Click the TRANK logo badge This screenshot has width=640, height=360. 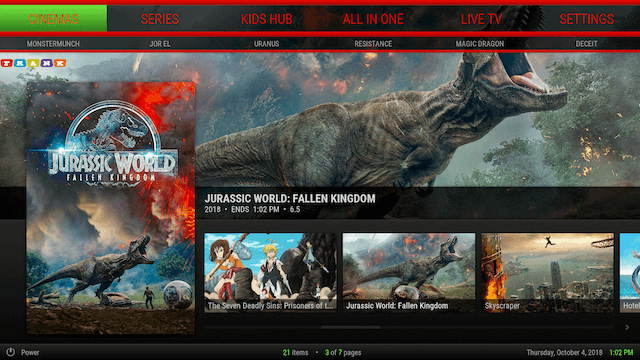point(33,63)
